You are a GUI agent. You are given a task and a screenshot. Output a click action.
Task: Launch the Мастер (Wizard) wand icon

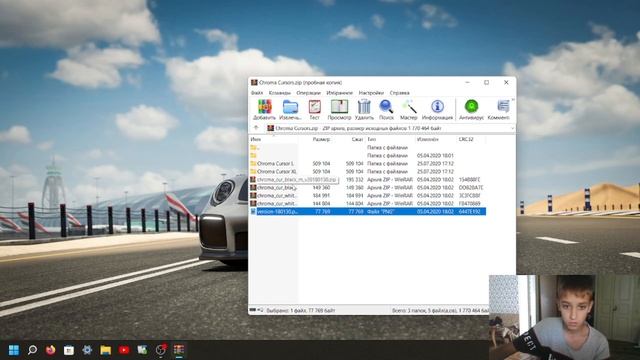click(409, 107)
